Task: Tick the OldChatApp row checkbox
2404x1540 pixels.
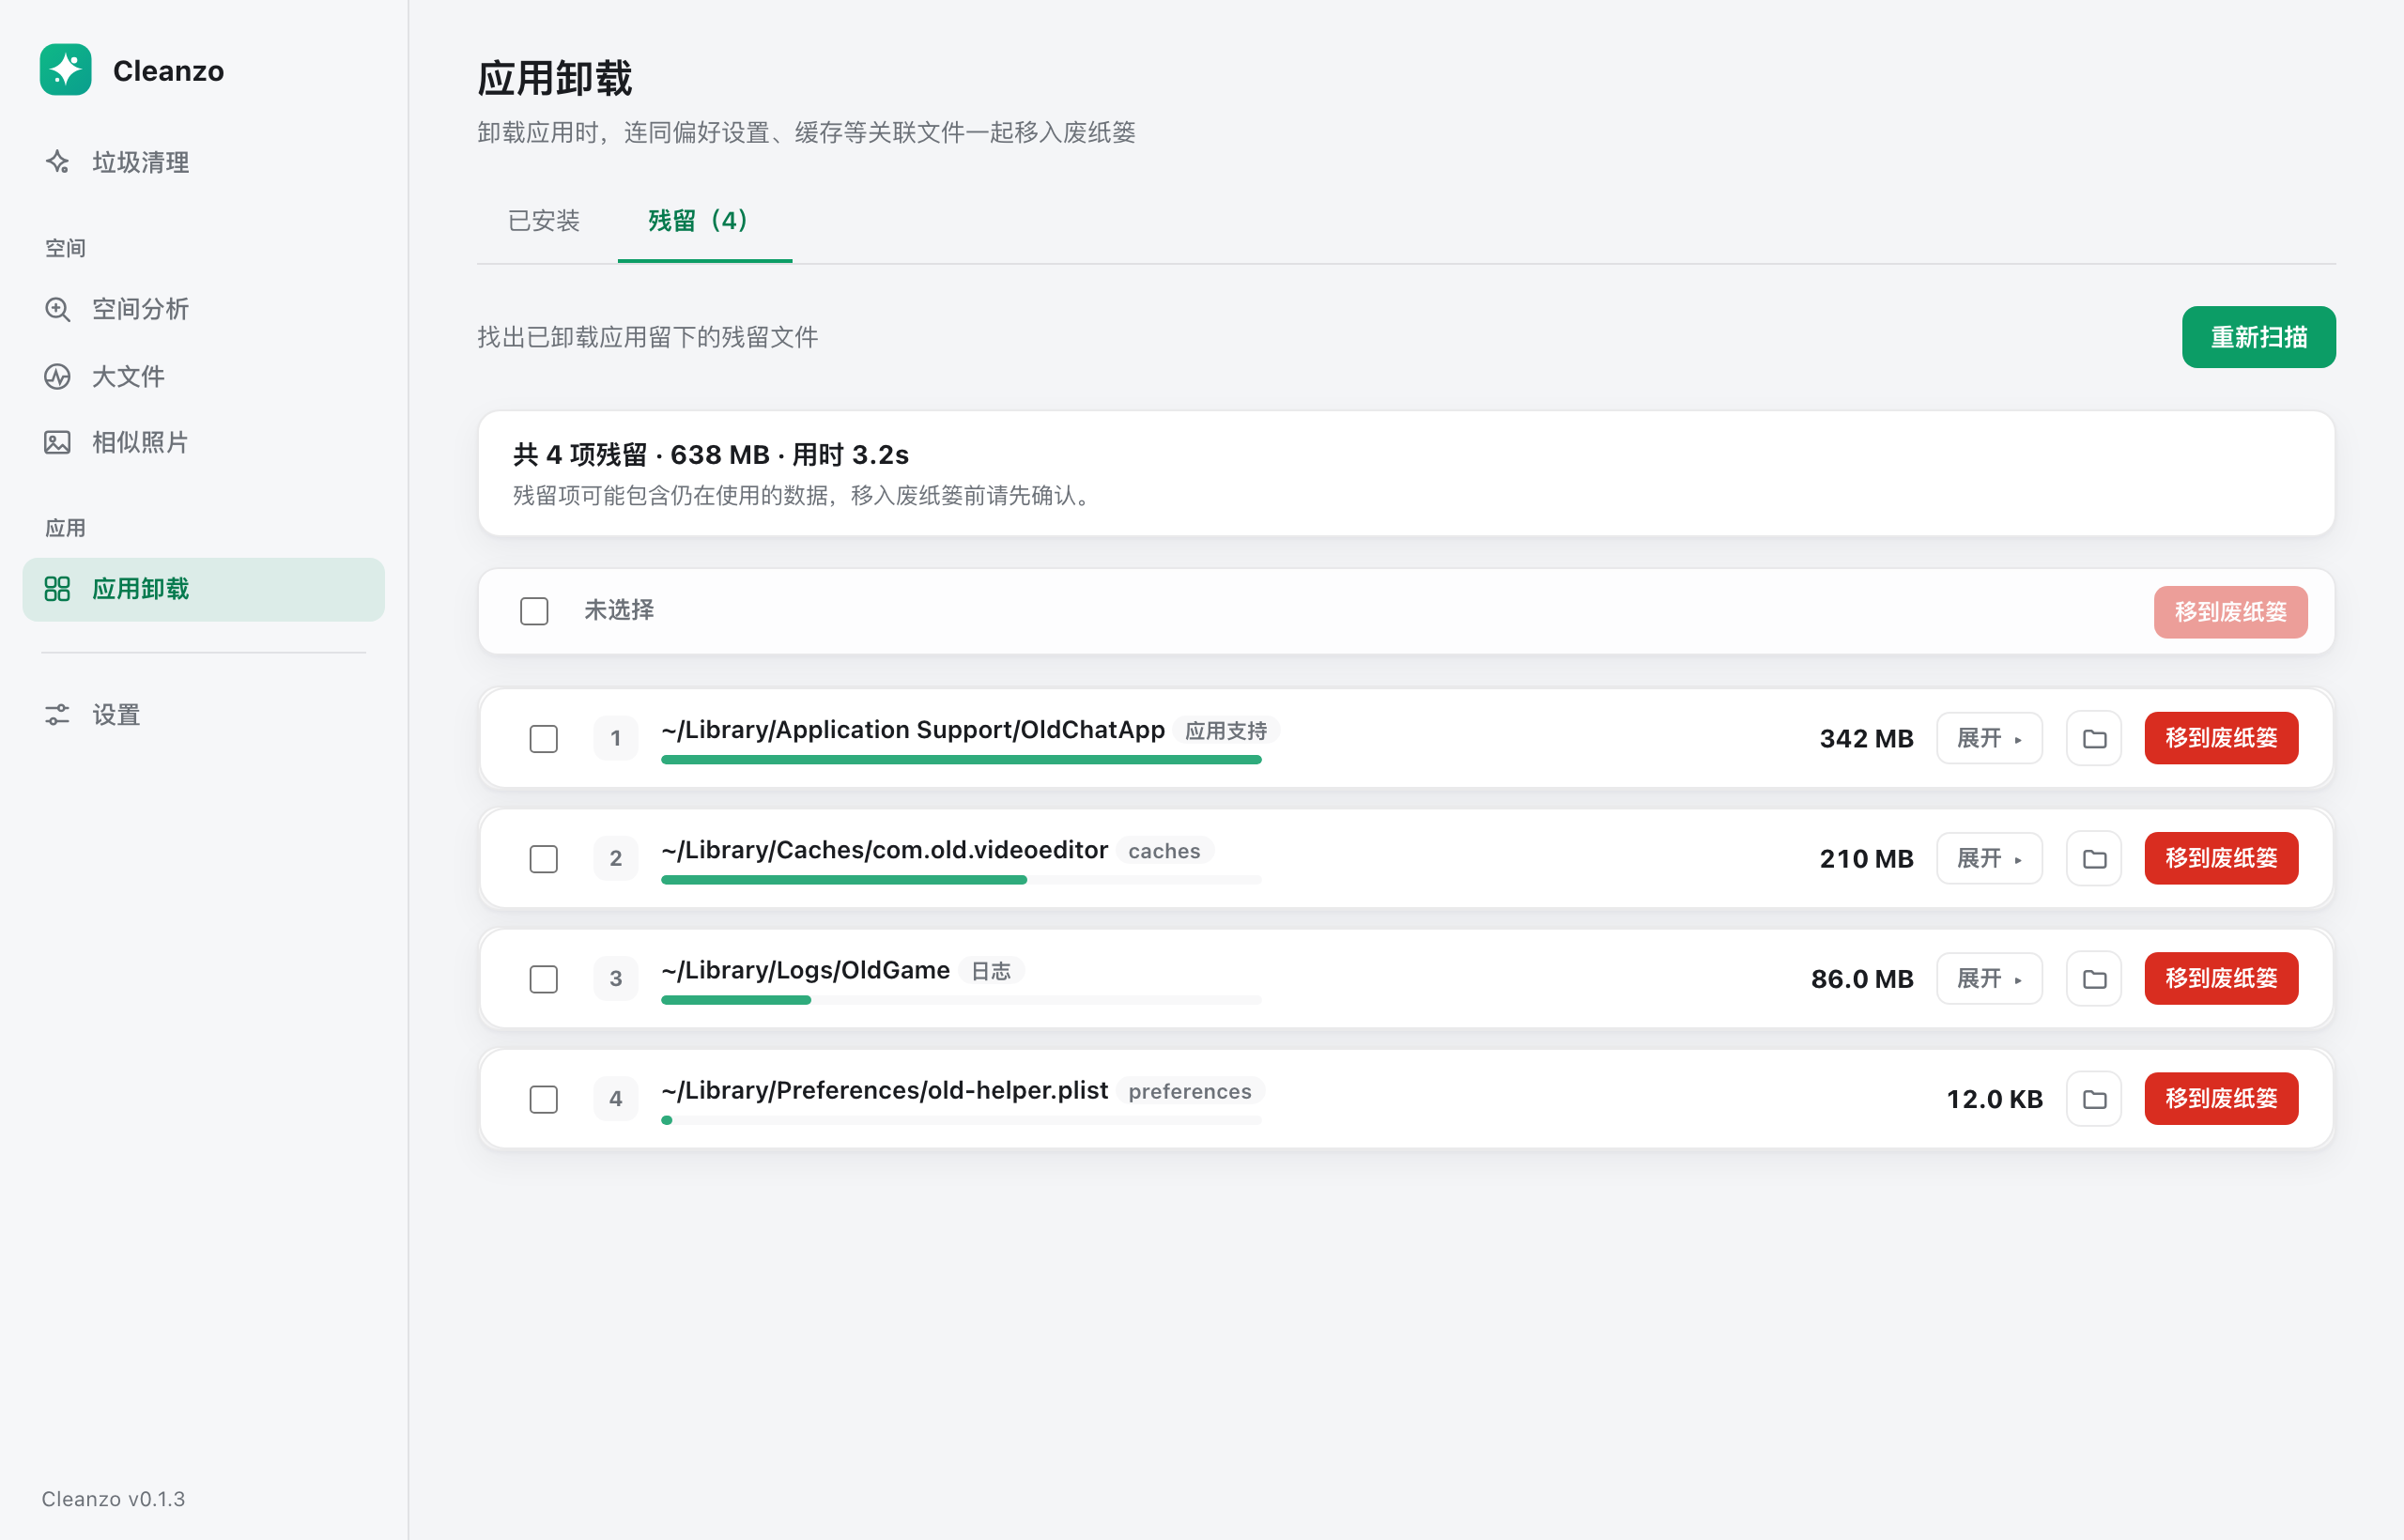Action: 544,739
